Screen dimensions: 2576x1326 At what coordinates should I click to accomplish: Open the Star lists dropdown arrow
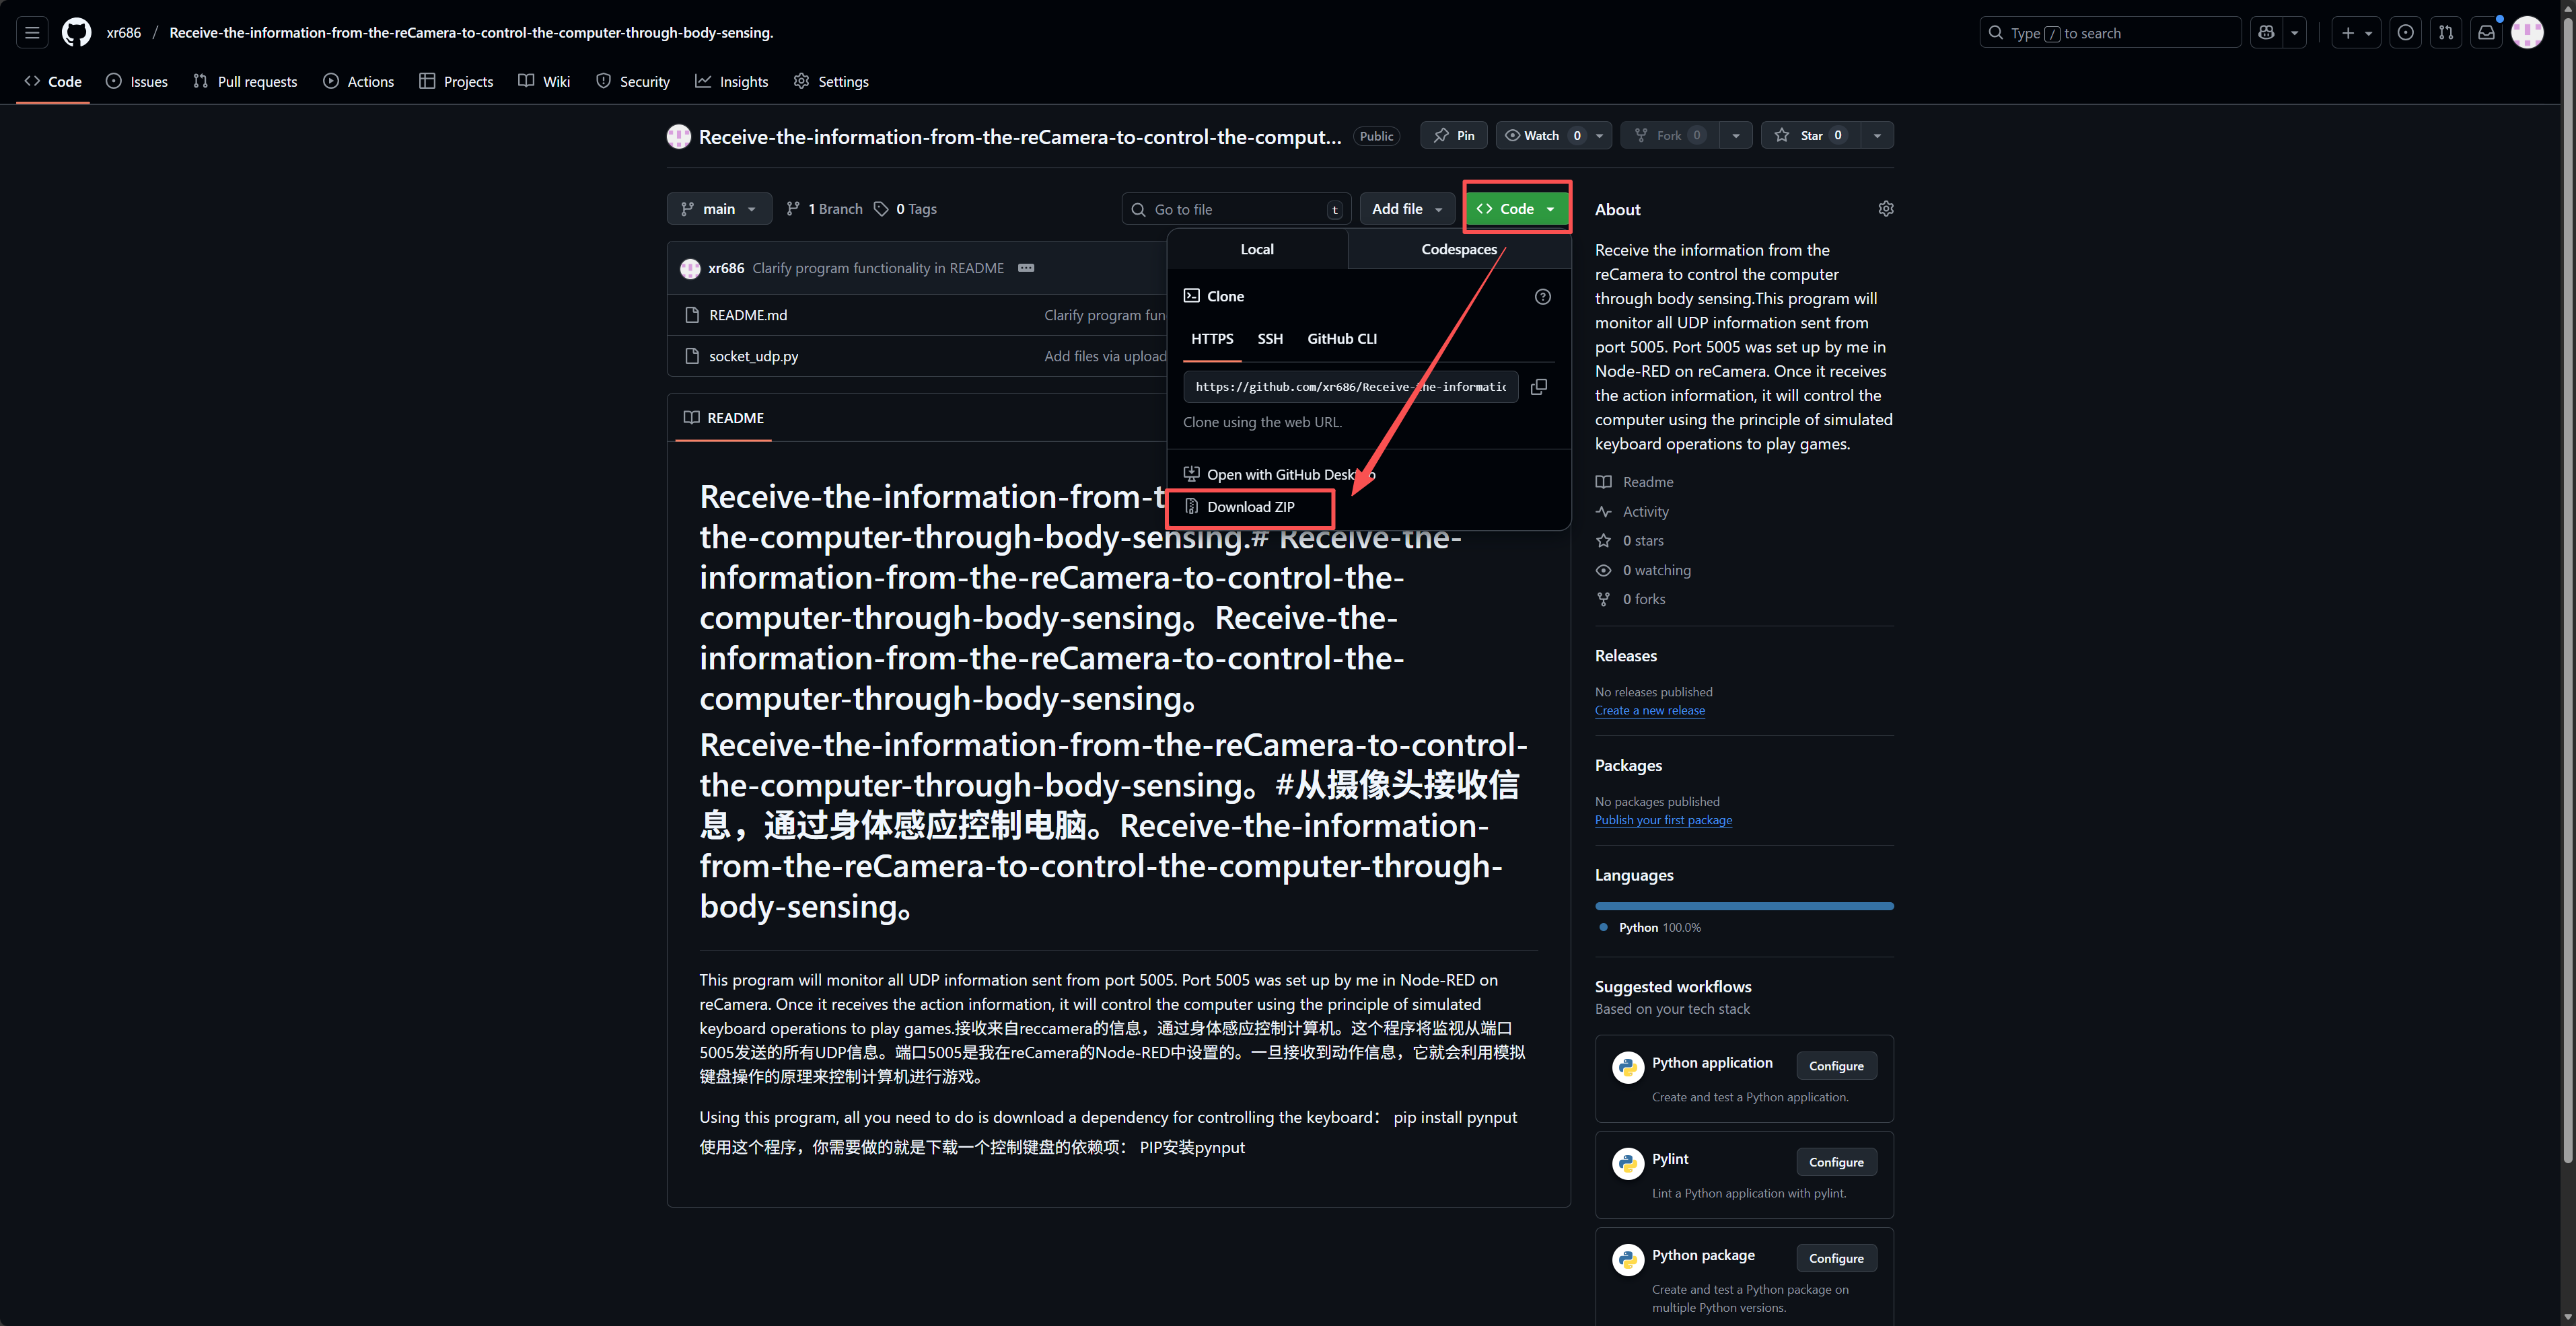tap(1877, 136)
